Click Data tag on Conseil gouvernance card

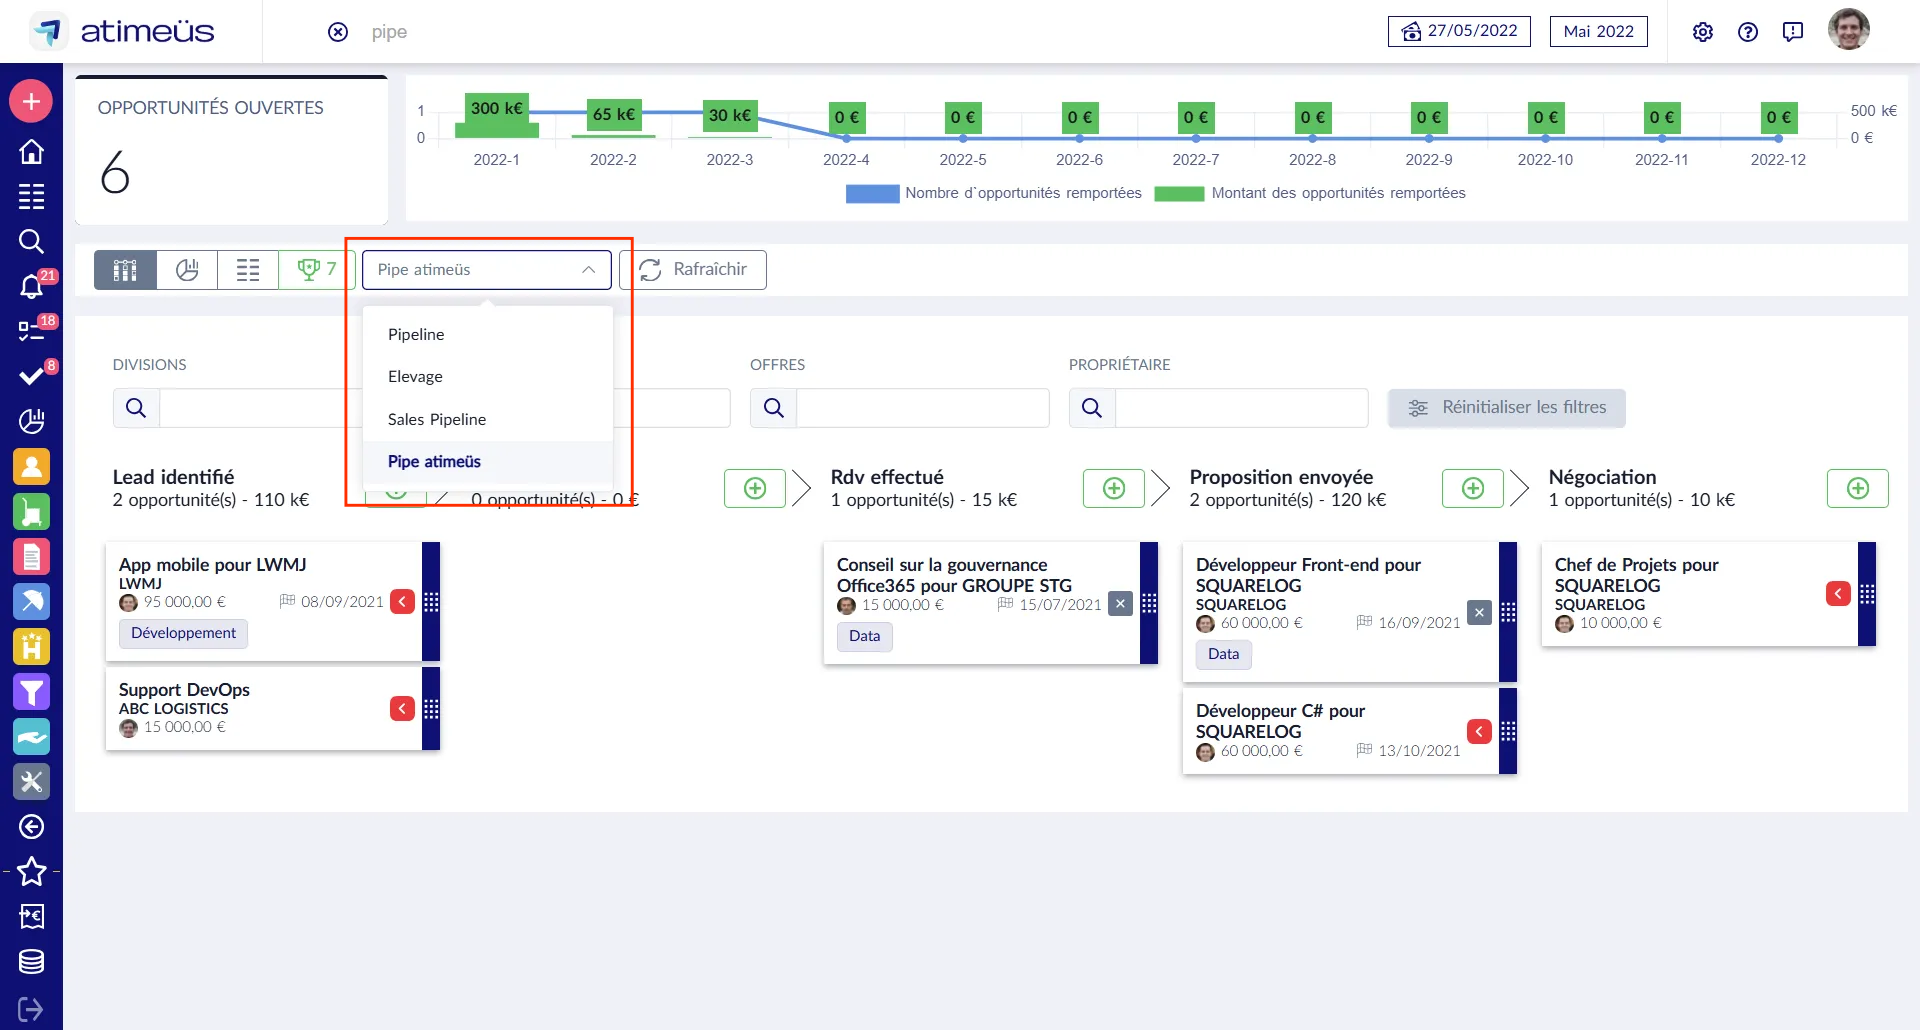(864, 636)
